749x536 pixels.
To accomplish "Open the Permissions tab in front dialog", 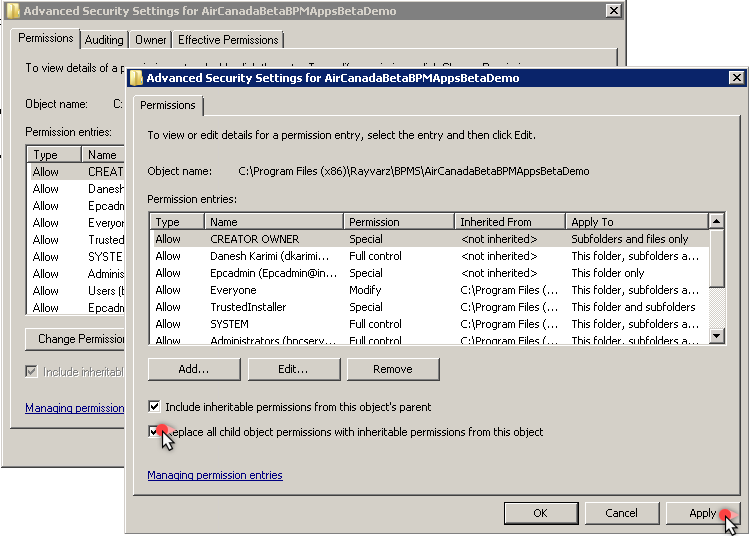I will [168, 105].
